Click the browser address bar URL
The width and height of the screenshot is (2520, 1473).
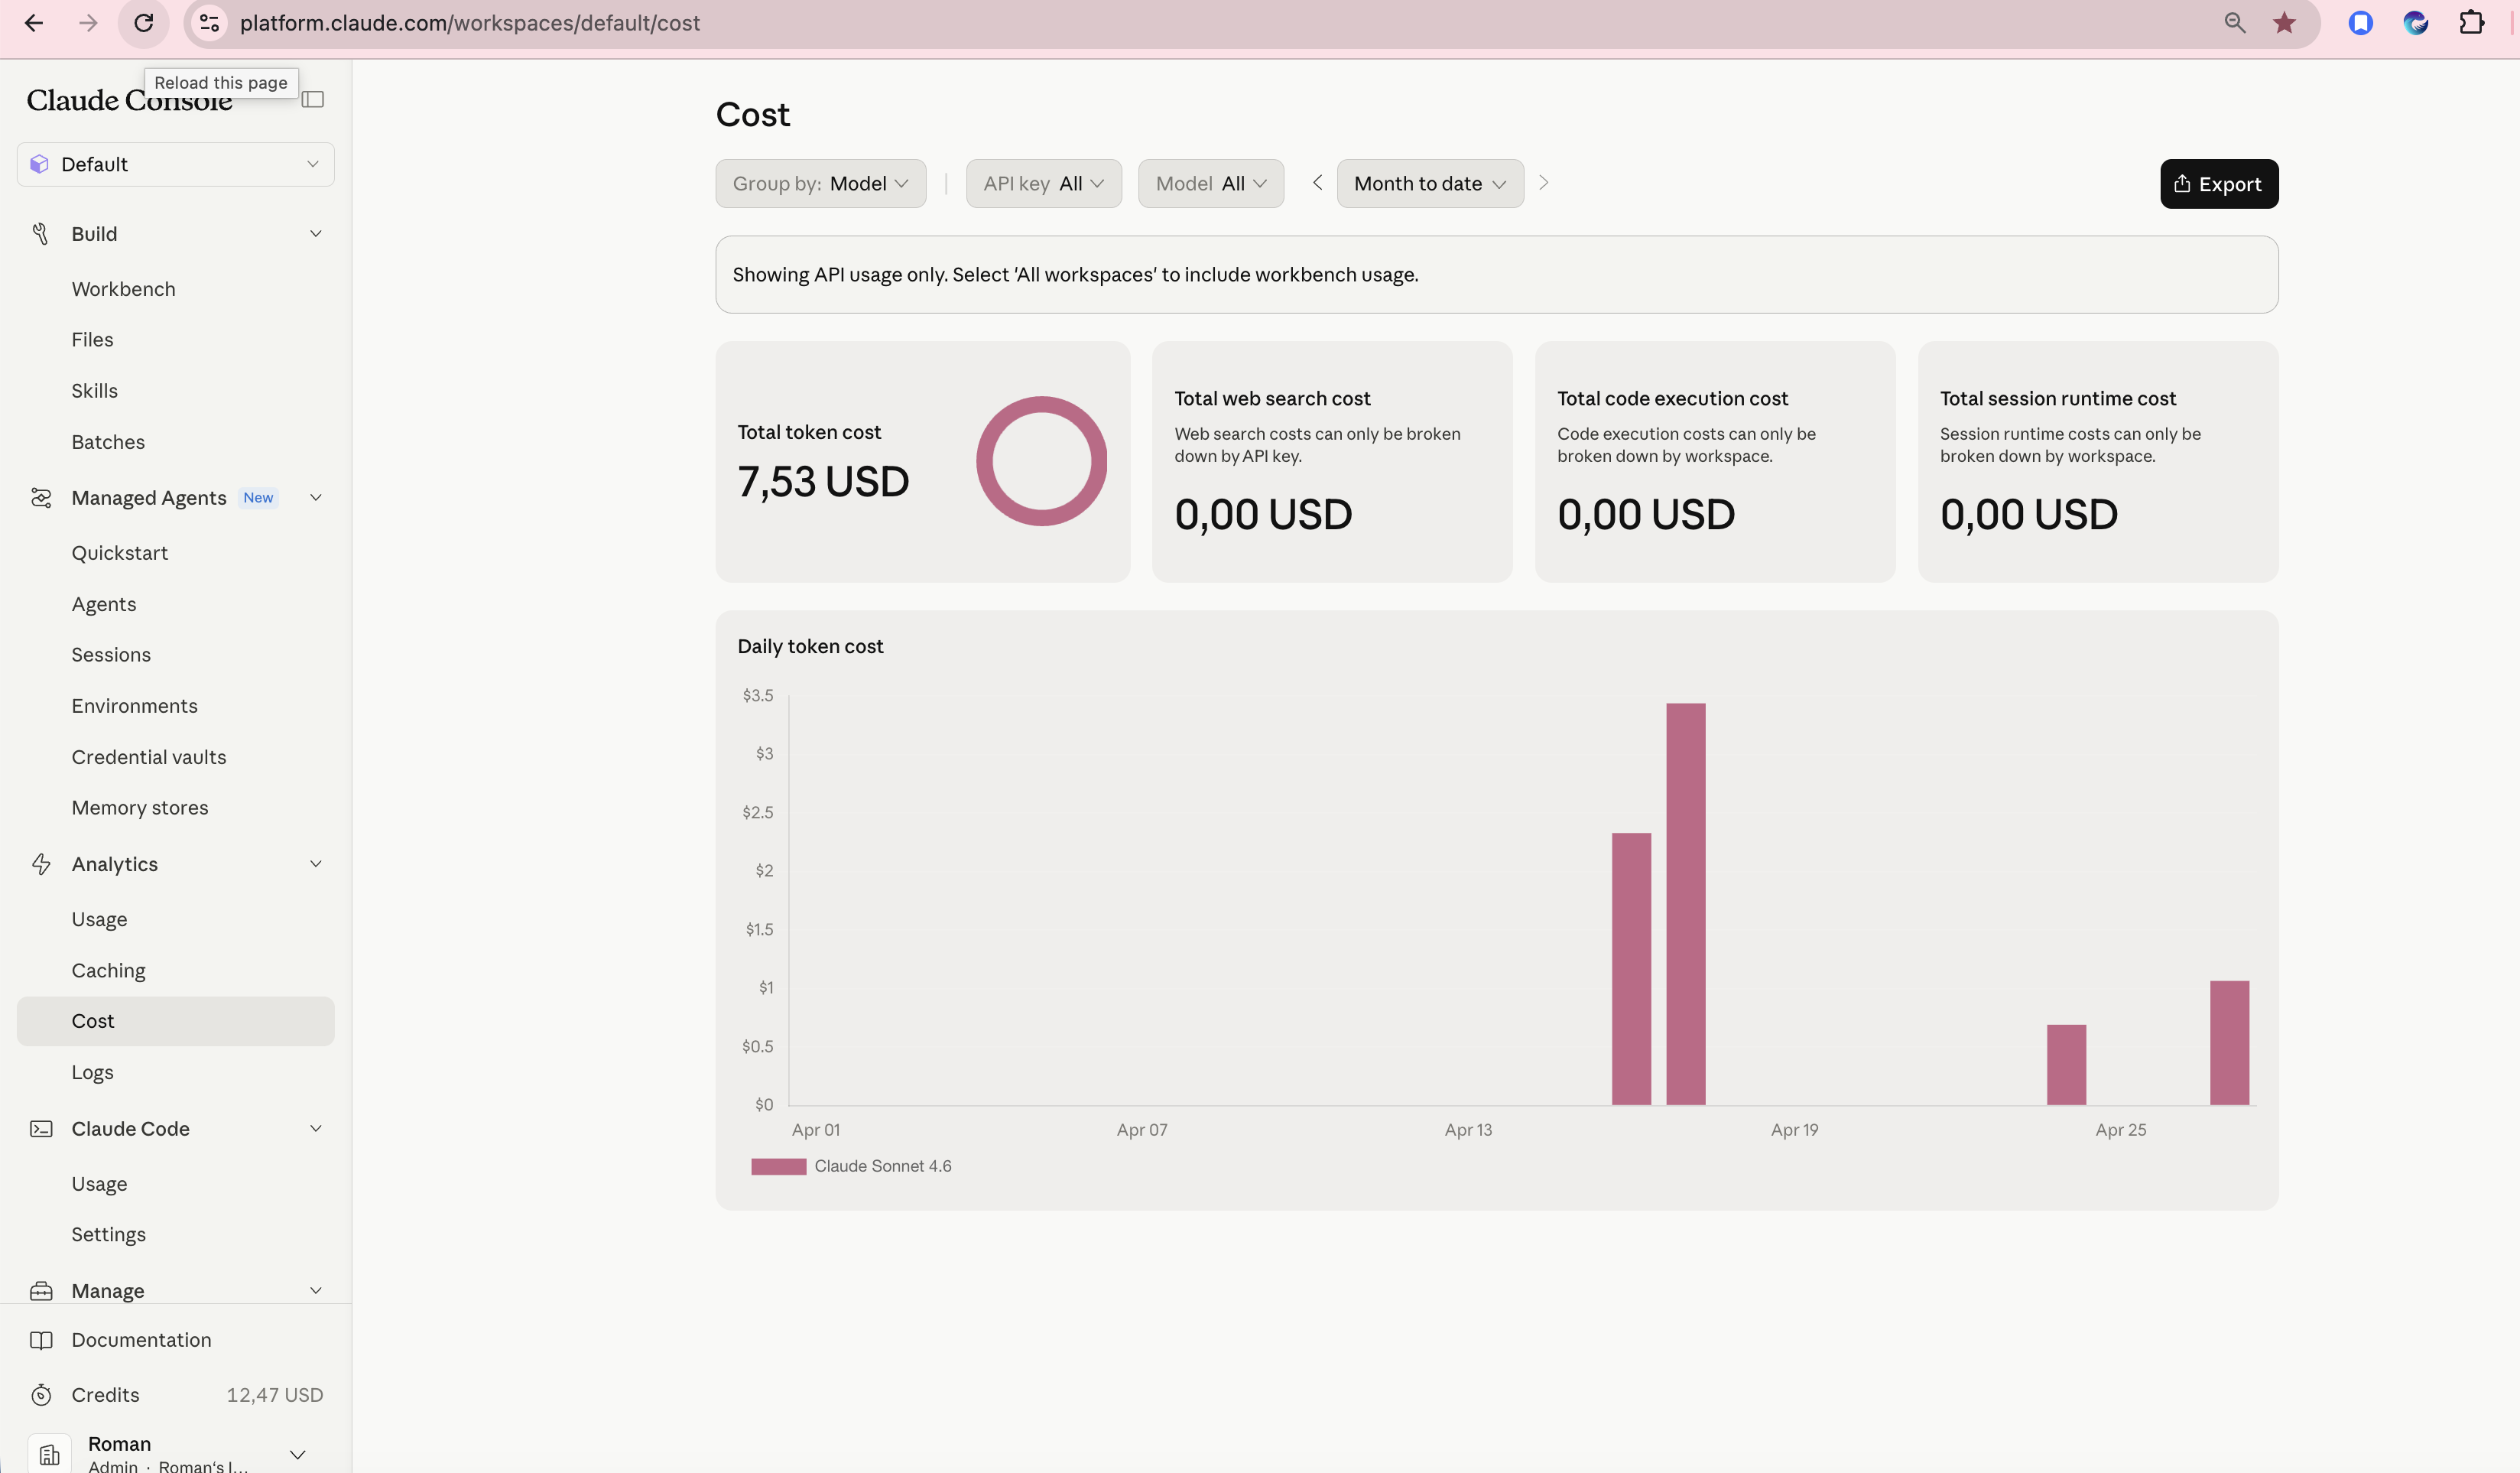pyautogui.click(x=470, y=23)
